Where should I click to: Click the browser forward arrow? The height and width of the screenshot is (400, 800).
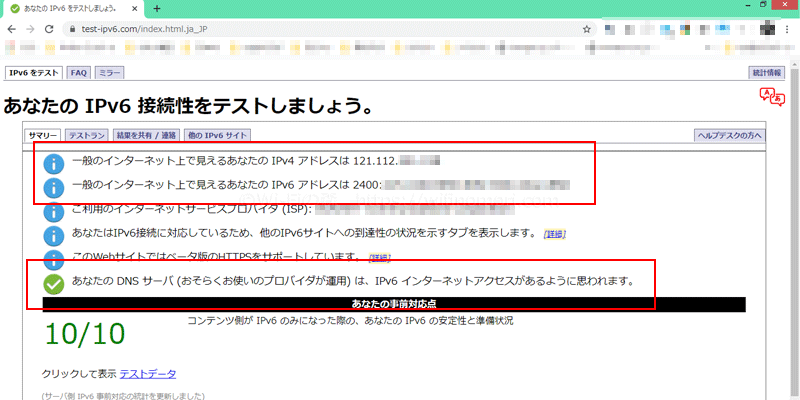[x=30, y=29]
